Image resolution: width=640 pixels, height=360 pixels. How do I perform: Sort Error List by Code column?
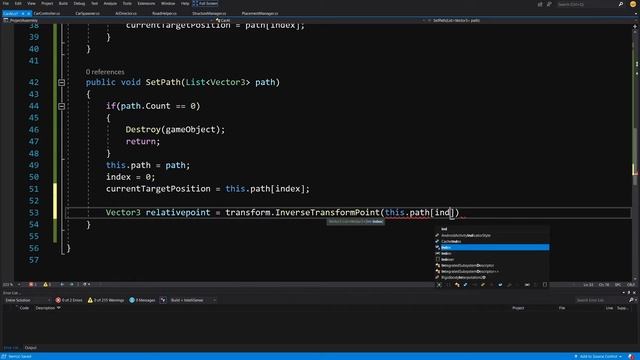click(24, 308)
